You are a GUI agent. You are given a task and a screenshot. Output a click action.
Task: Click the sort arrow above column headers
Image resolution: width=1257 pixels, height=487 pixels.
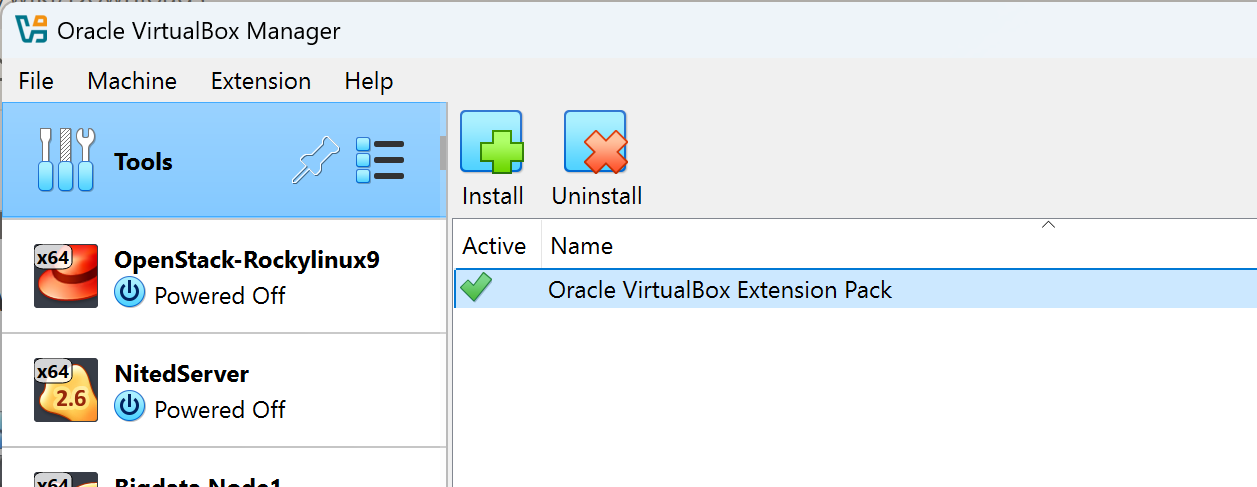(1048, 224)
